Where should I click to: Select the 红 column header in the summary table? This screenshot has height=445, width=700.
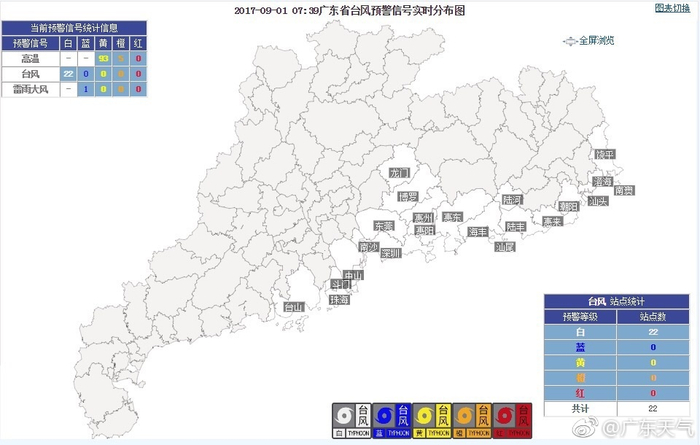click(138, 43)
